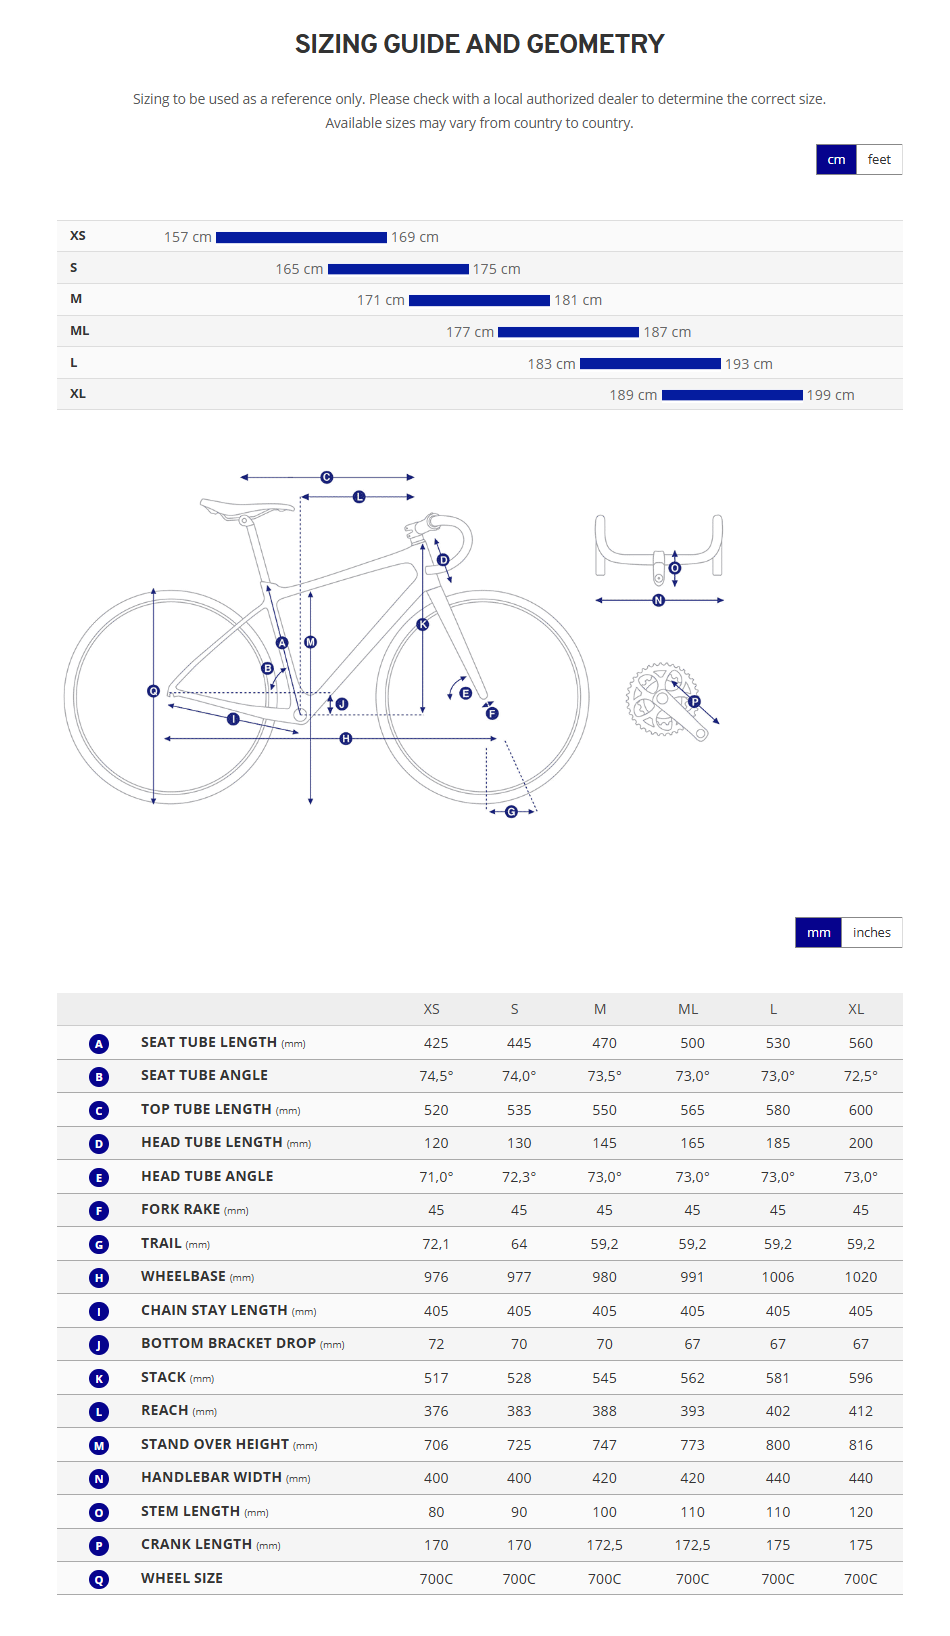This screenshot has height=1636, width=950.
Task: Click the A icon beside Seat Tube Length
Action: point(99,1044)
